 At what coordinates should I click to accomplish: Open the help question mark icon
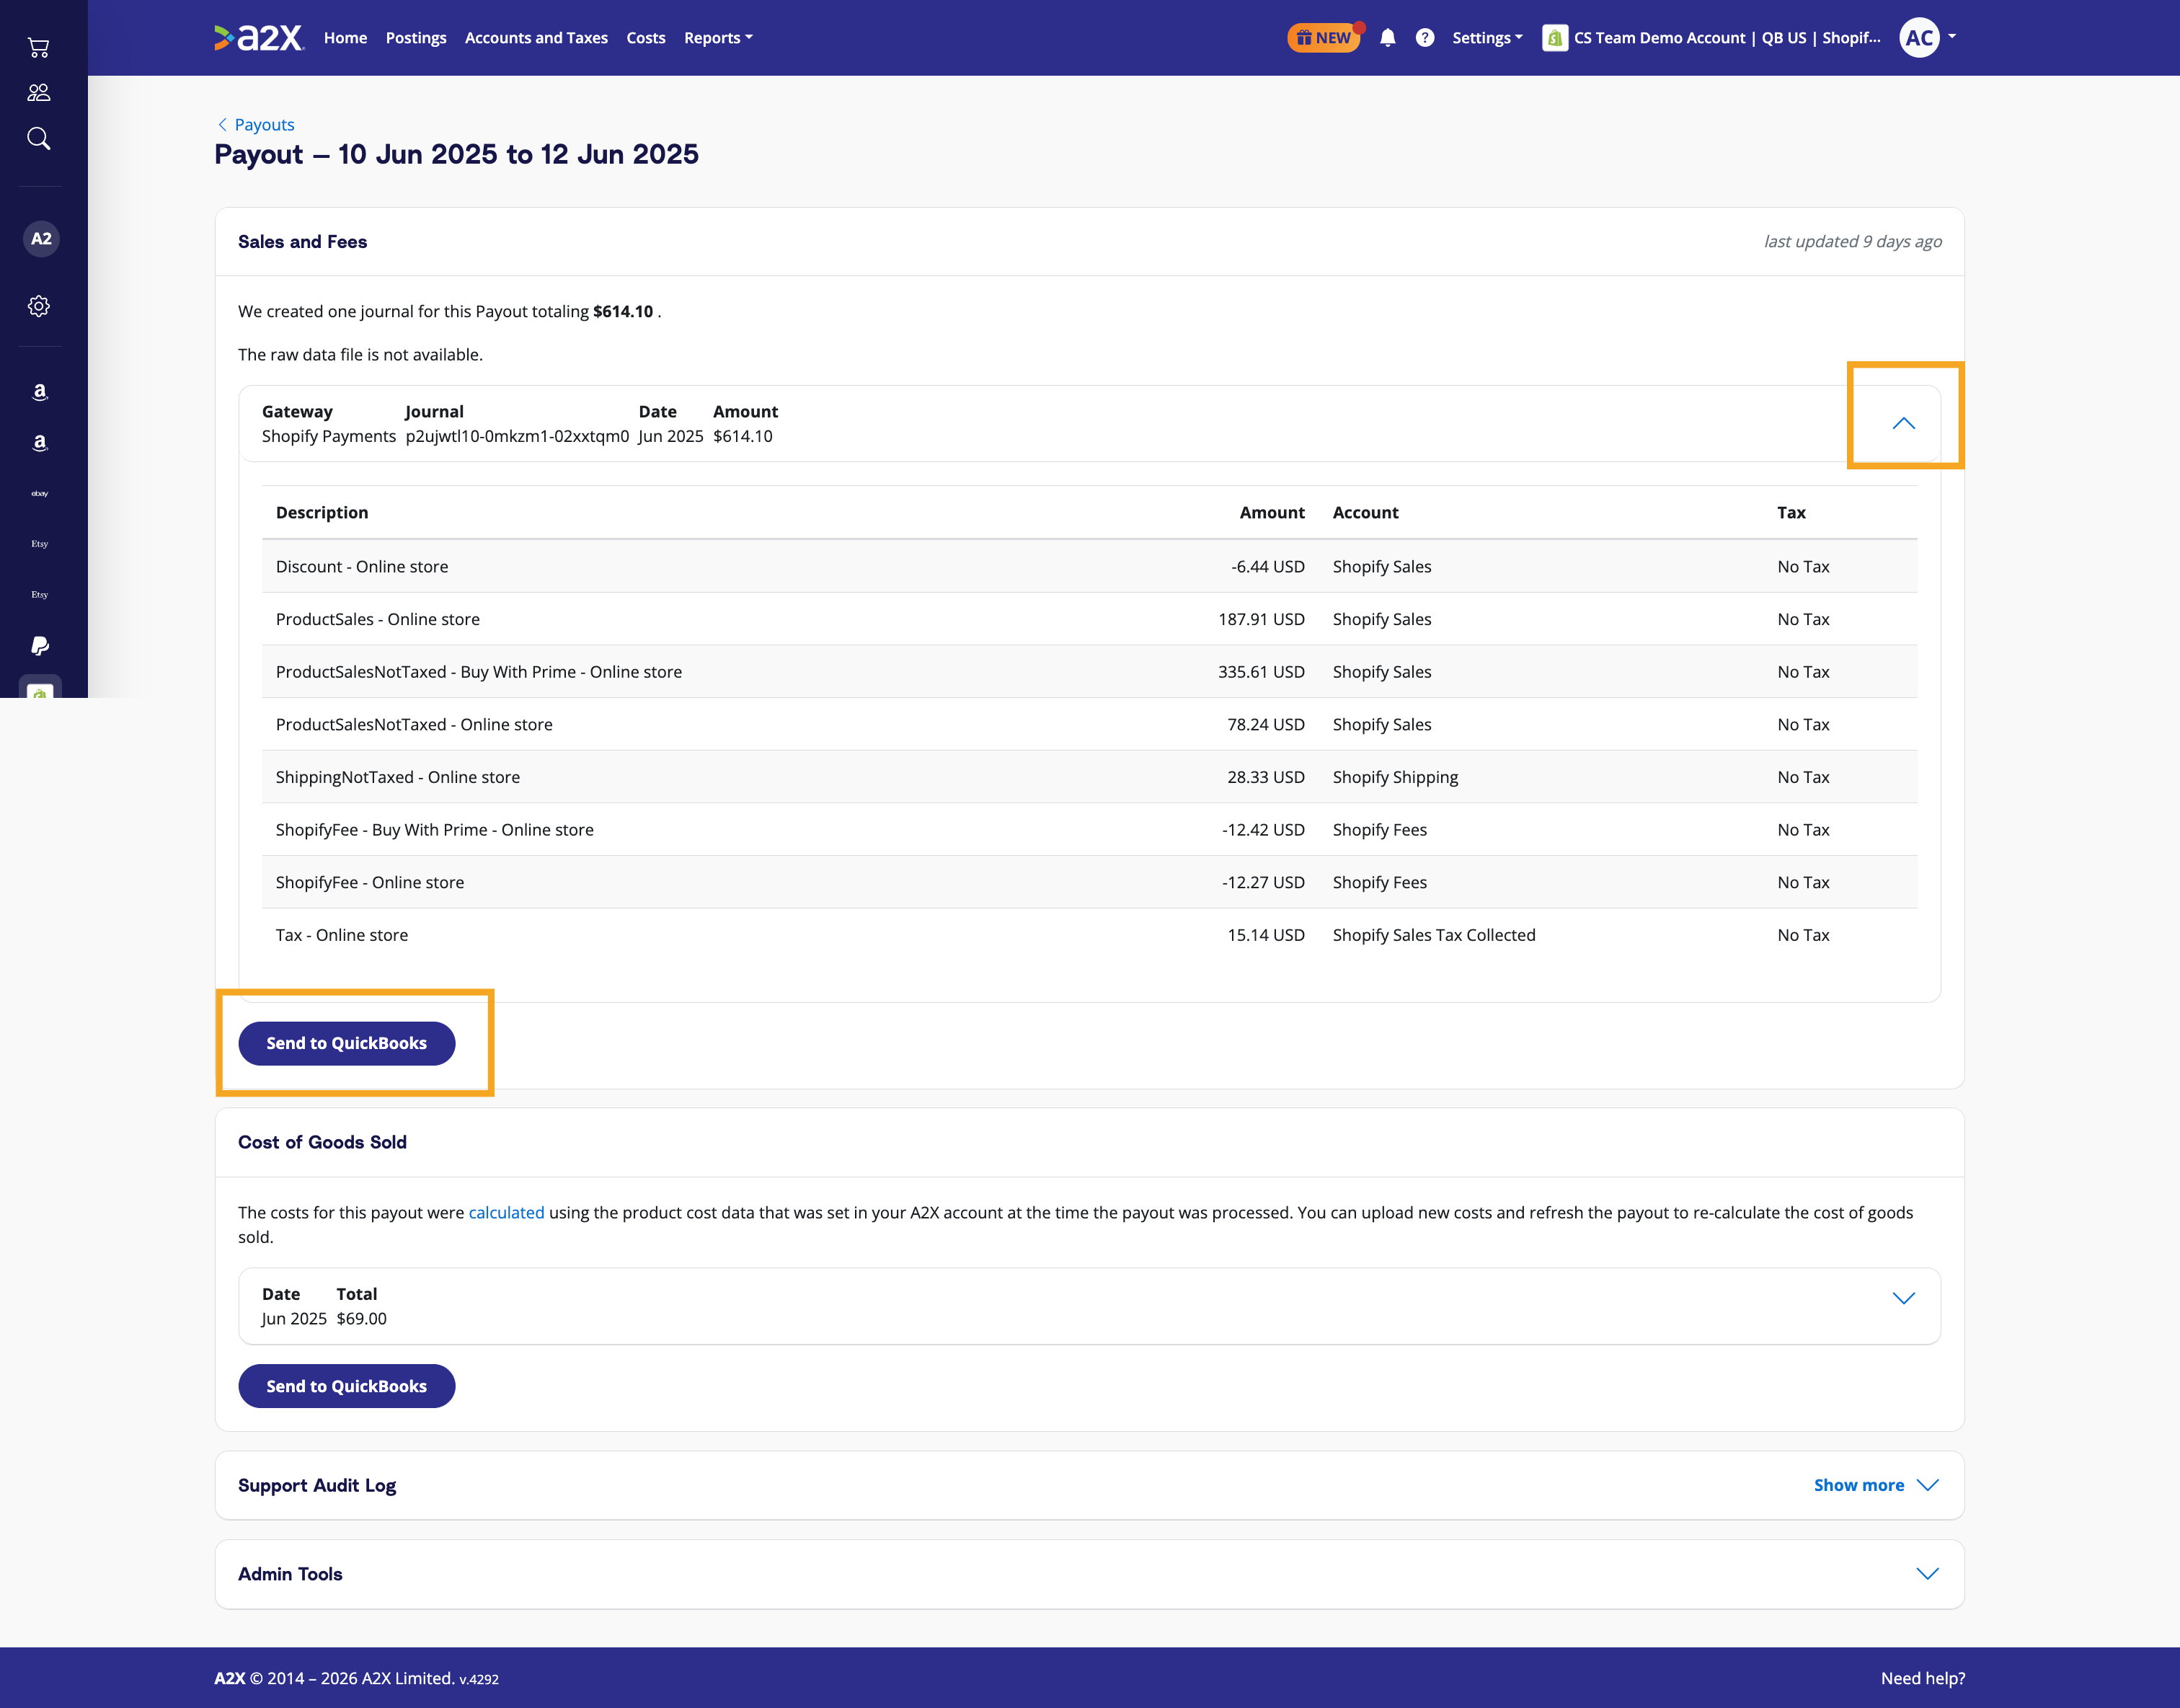pos(1425,38)
